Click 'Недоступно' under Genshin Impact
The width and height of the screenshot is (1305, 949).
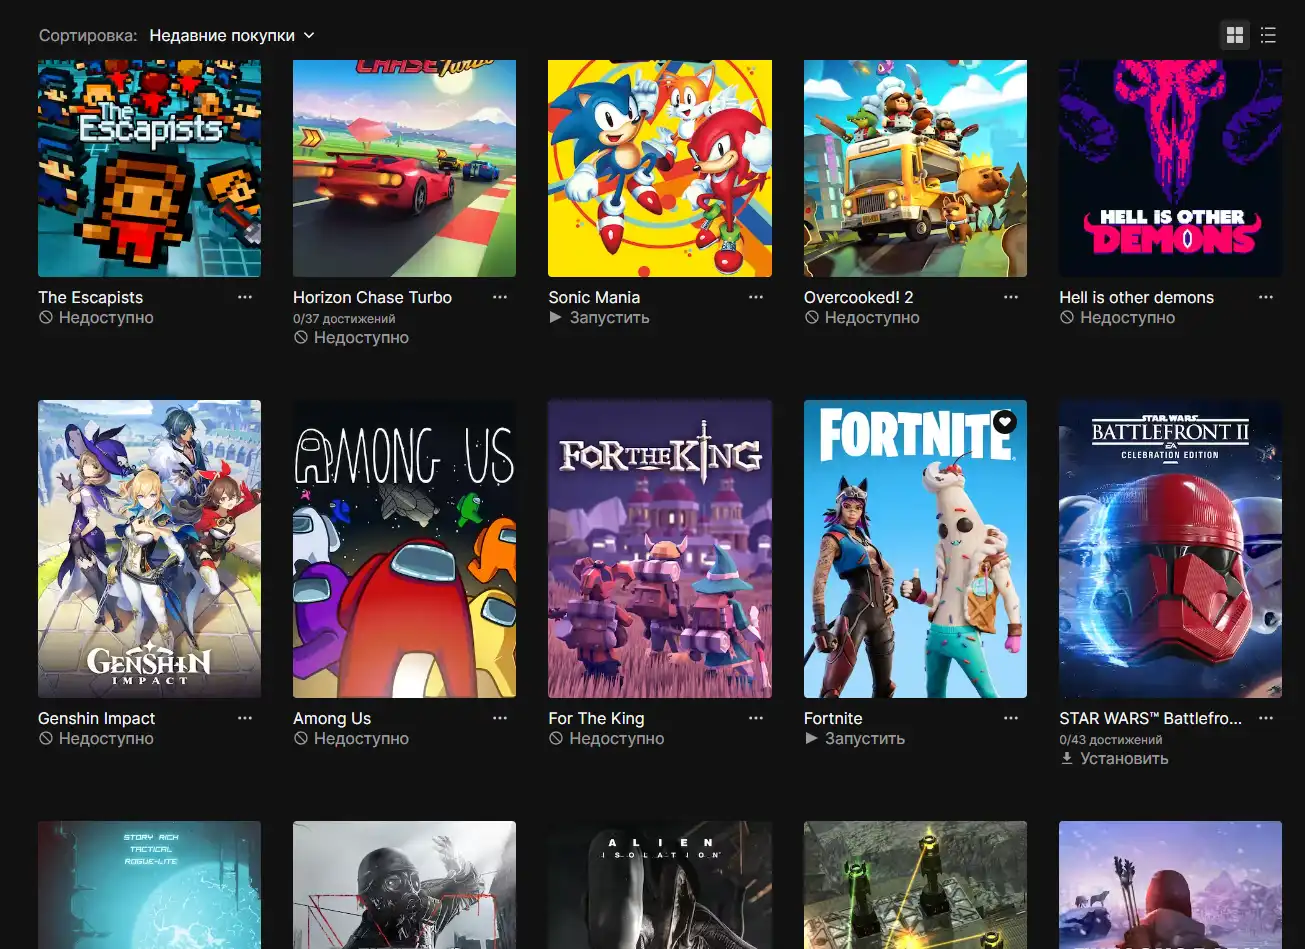point(96,739)
